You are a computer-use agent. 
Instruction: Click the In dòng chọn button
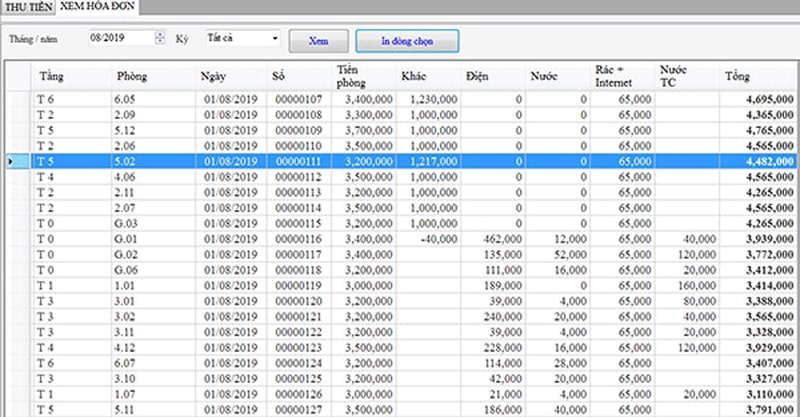pos(407,41)
